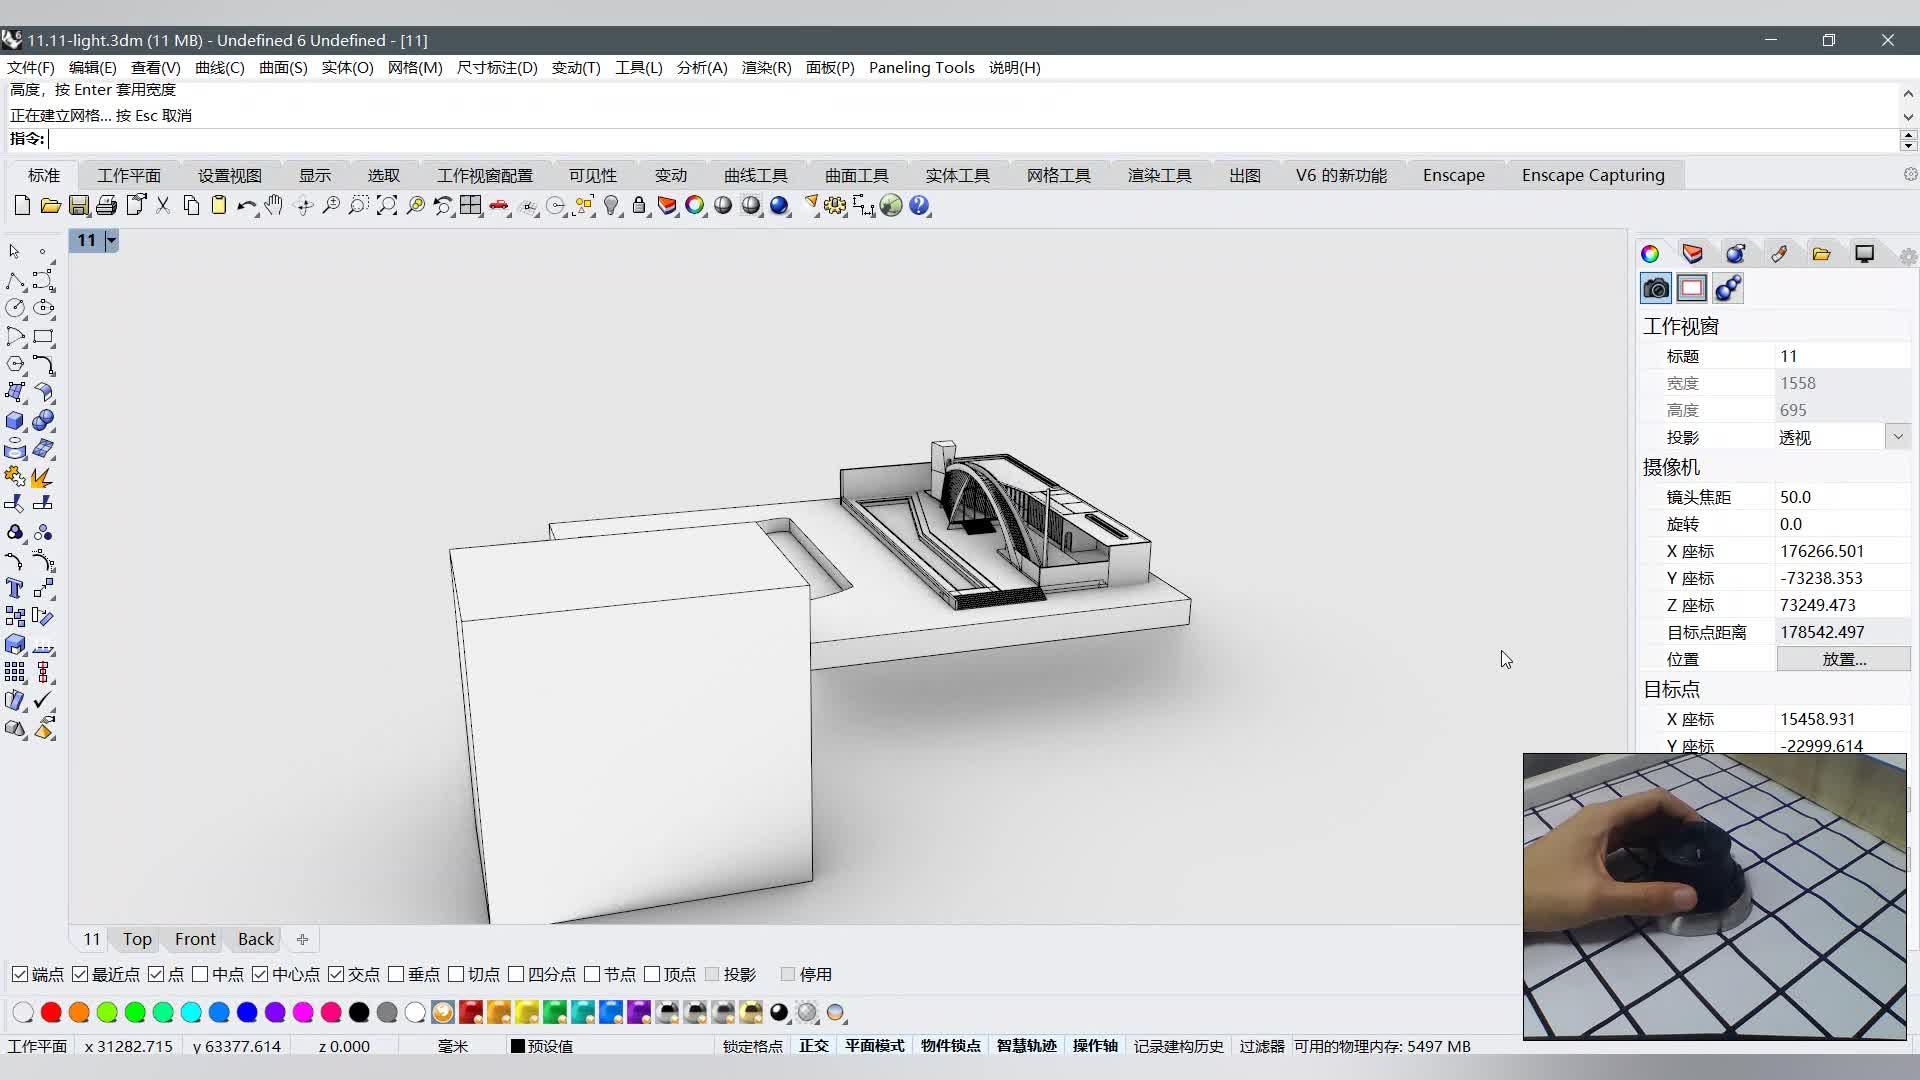Pick the red color swatch
The image size is (1920, 1080).
51,1013
